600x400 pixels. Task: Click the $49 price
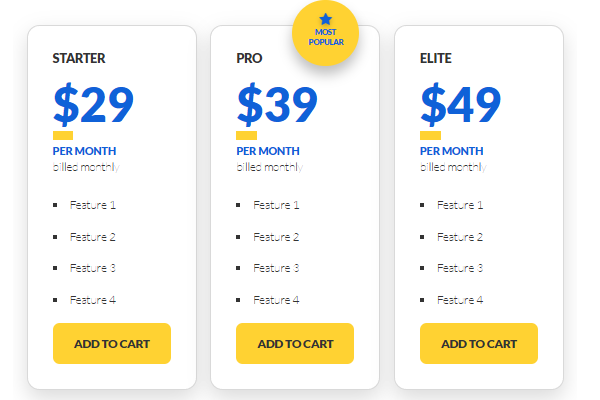coord(461,103)
